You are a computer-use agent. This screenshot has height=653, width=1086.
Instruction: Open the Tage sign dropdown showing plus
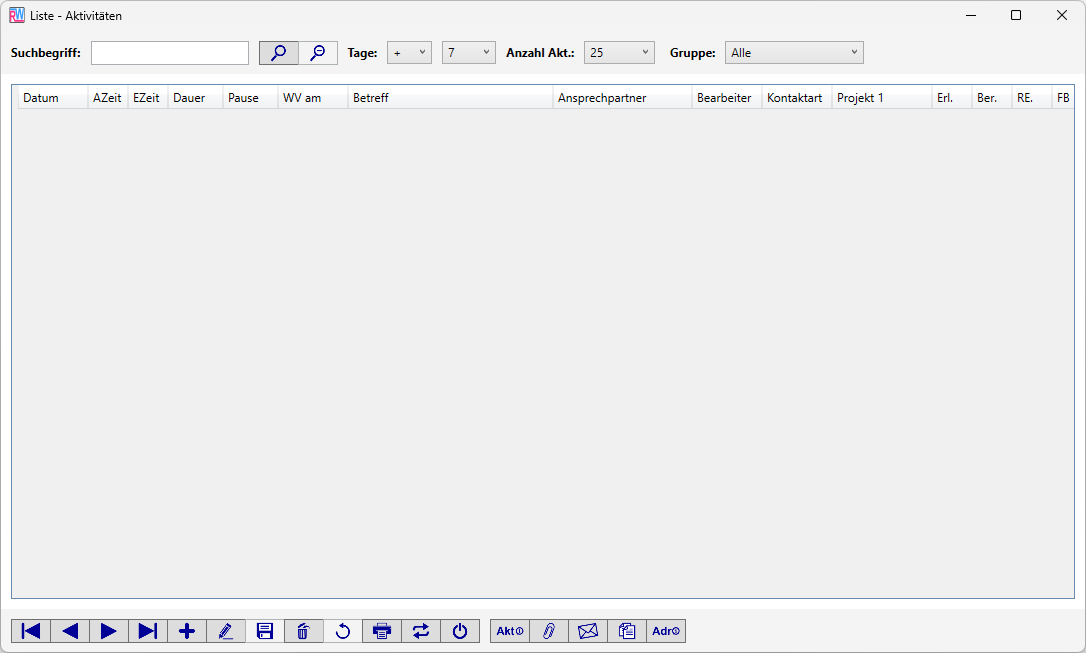point(409,53)
